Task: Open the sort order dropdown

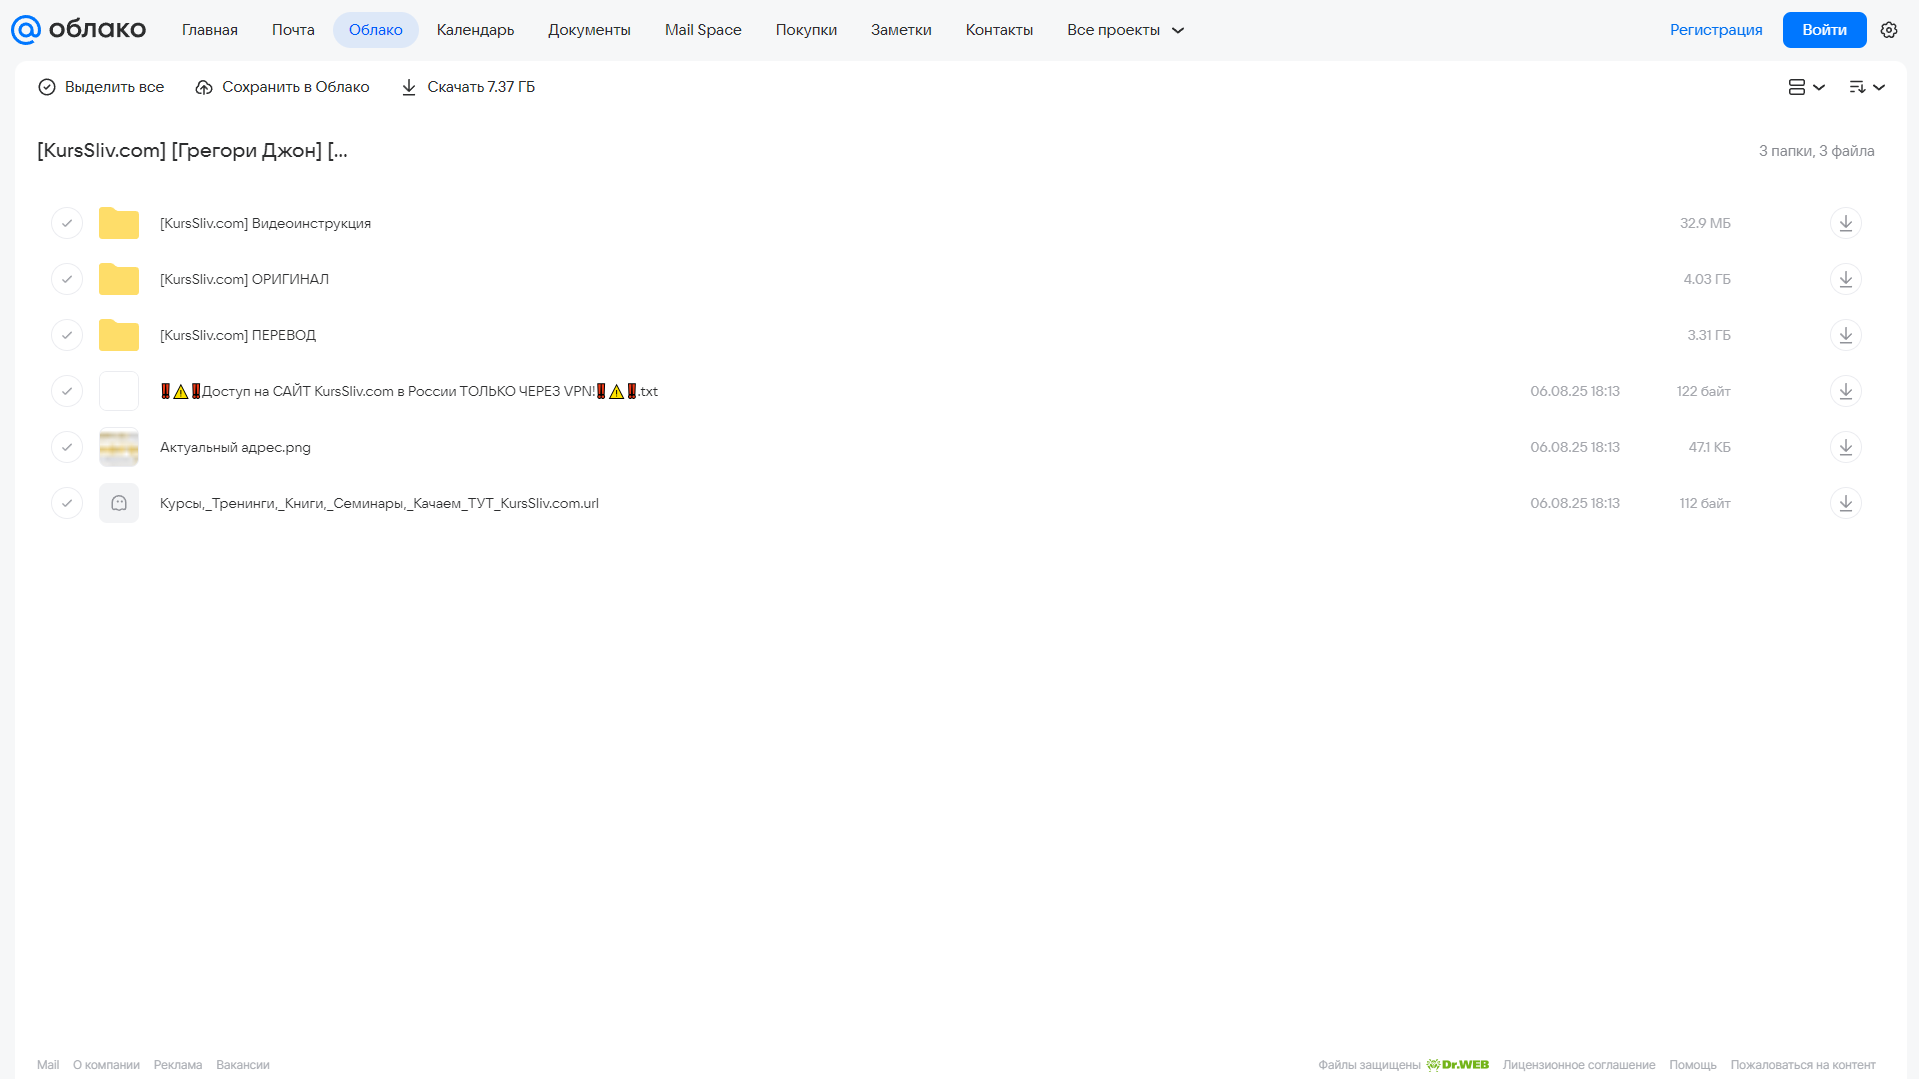Action: point(1866,87)
